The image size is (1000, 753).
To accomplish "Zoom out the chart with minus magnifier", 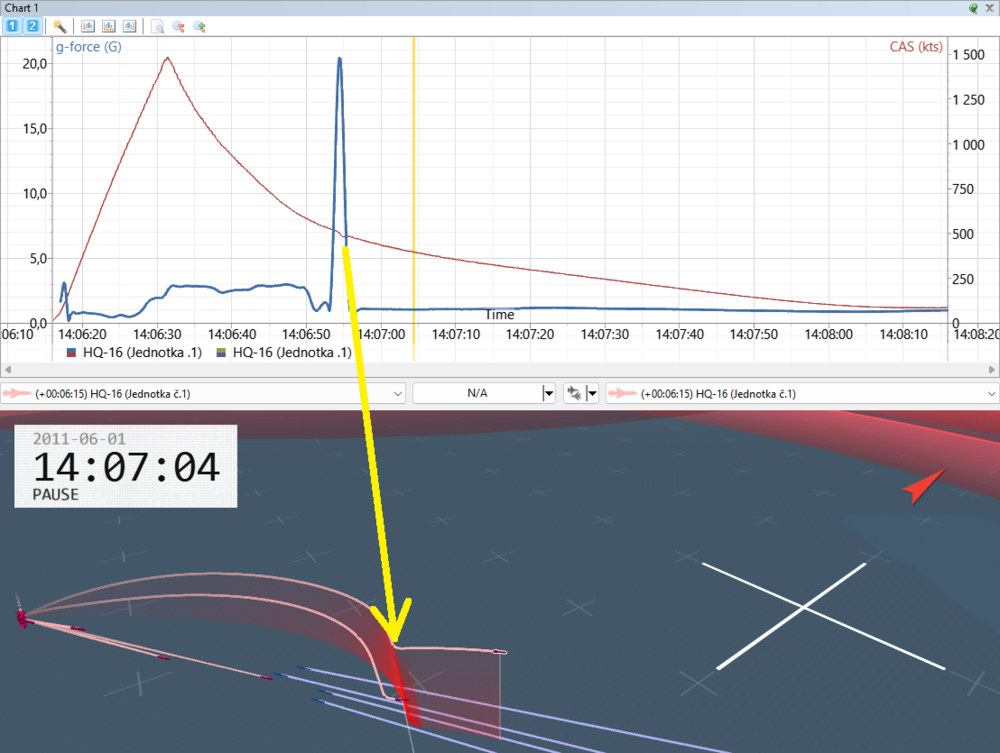I will [x=179, y=26].
